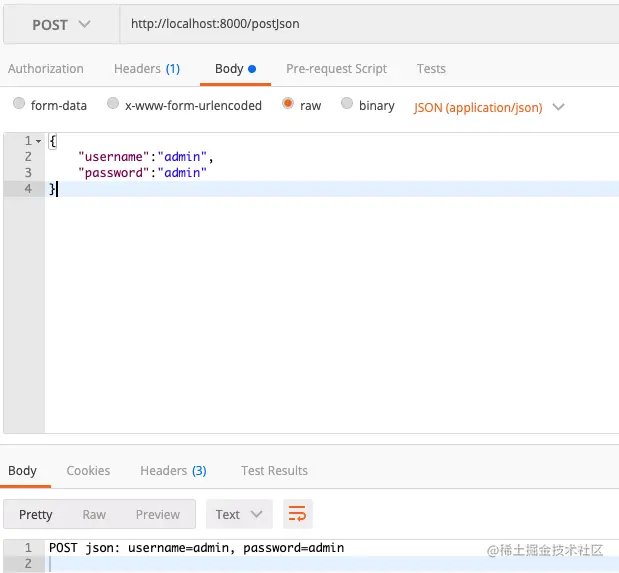The width and height of the screenshot is (619, 573).
Task: Click line number 2 in request editor
Action: click(28, 157)
